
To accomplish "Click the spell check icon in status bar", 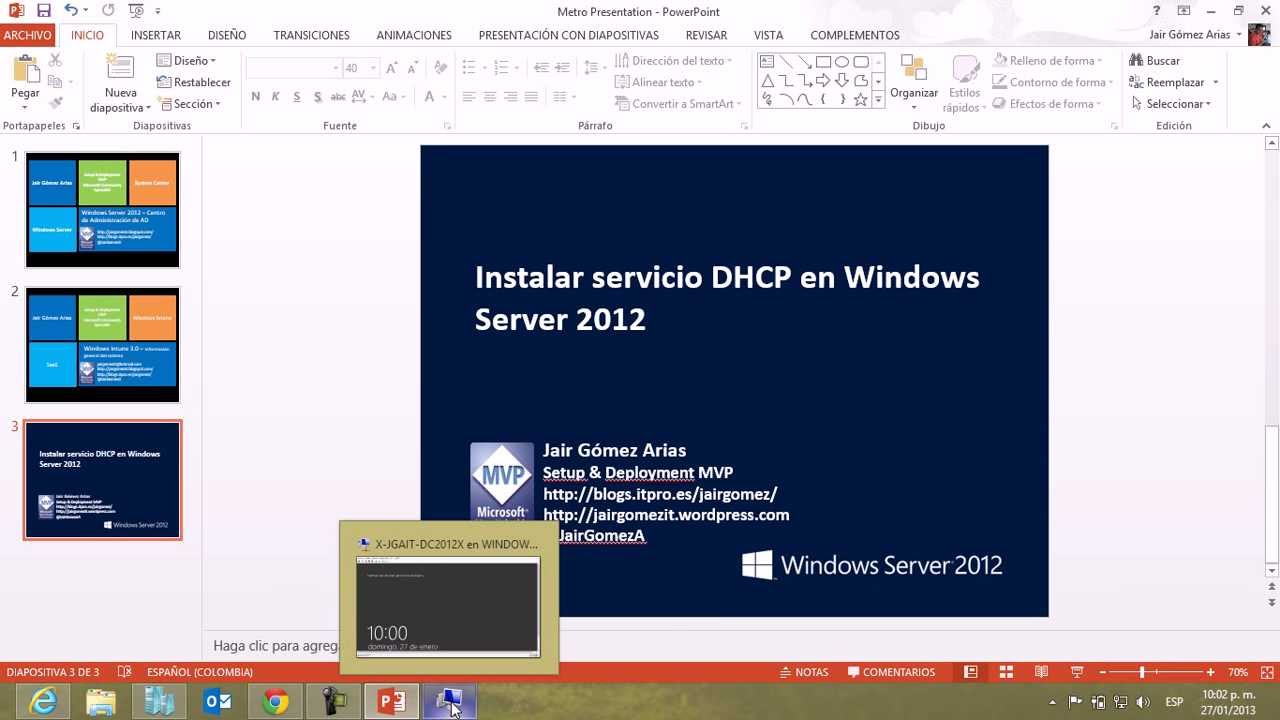I will pyautogui.click(x=124, y=672).
